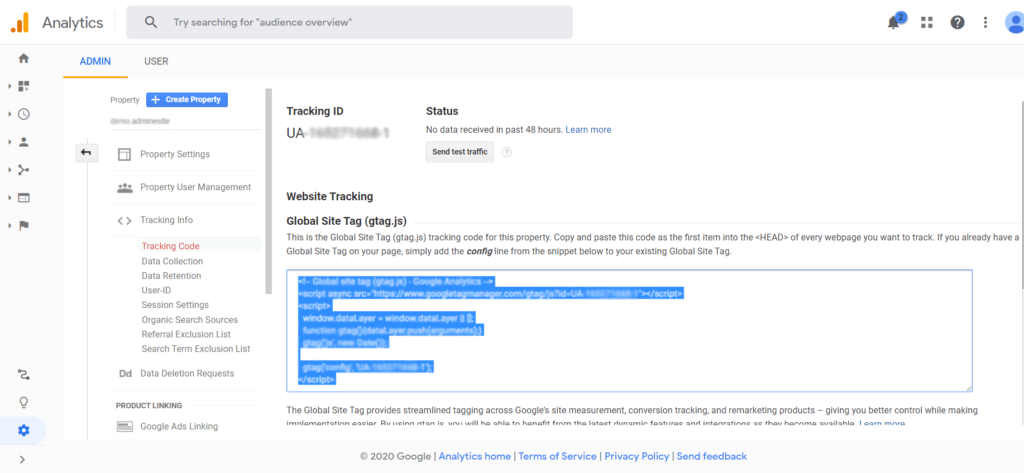Open Learn more link beside Status
The image size is (1024, 473).
(x=588, y=130)
